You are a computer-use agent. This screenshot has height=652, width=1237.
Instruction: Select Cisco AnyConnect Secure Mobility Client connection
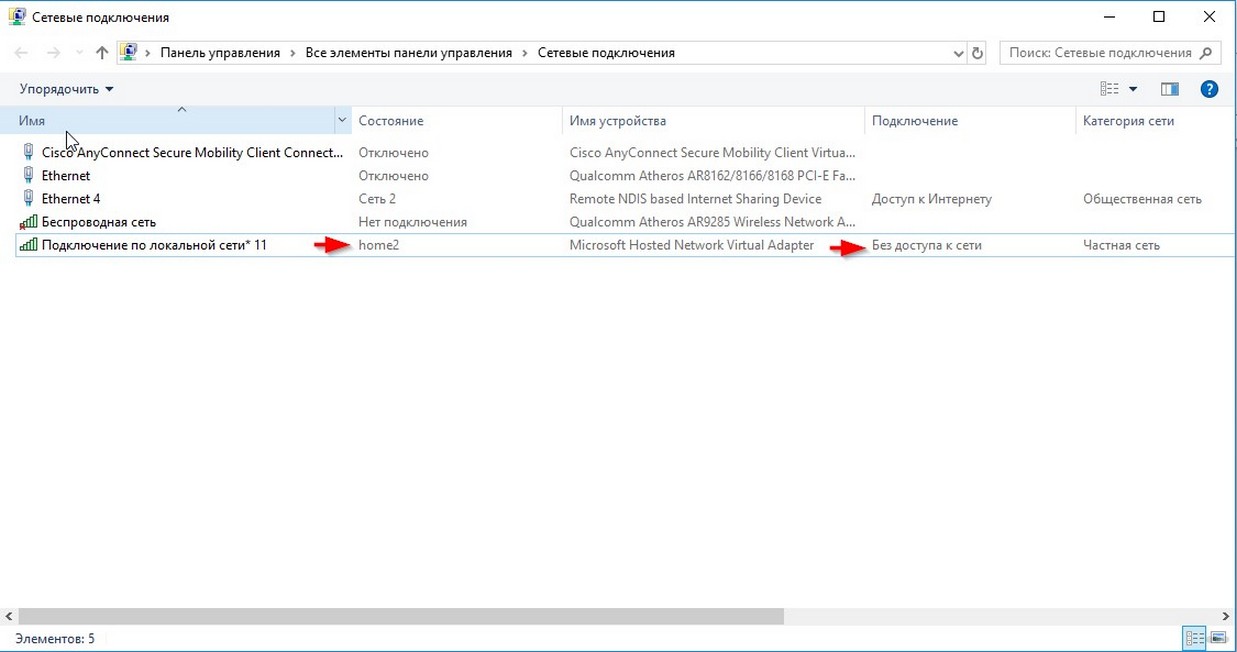[192, 153]
